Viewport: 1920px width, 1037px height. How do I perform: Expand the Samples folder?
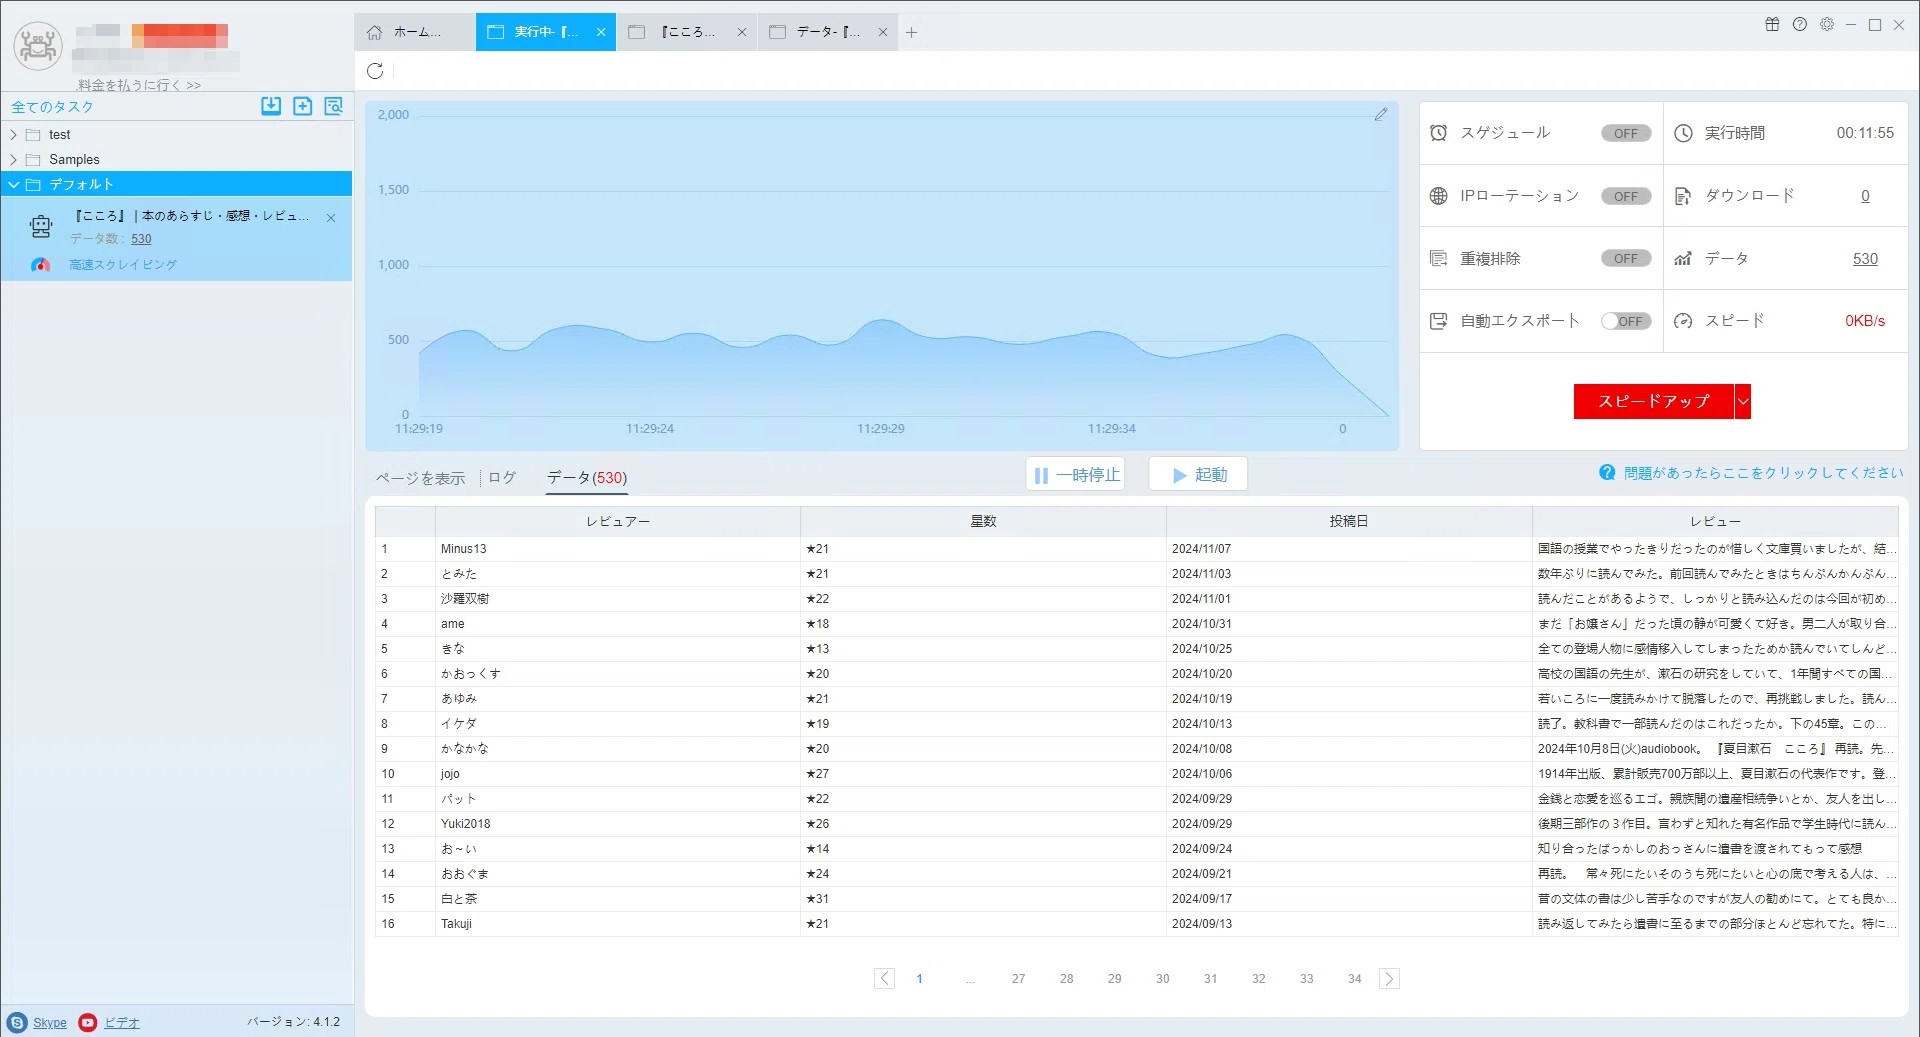coord(14,160)
